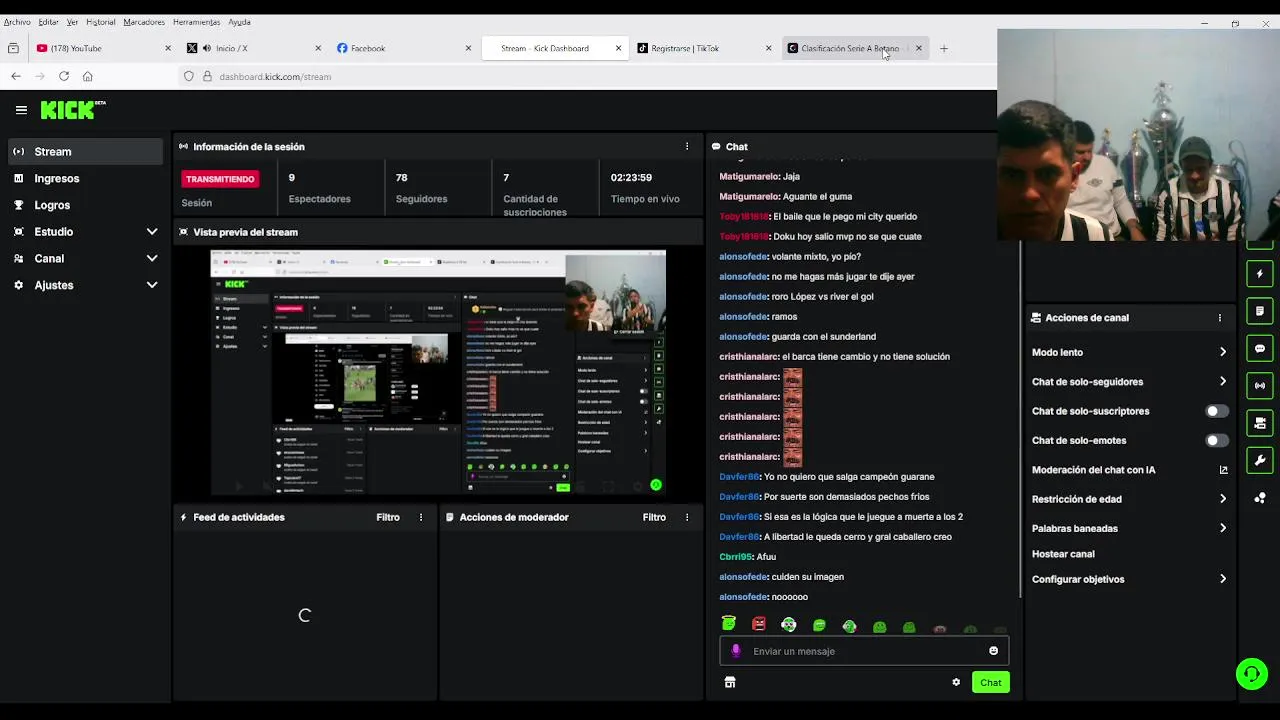Image resolution: width=1280 pixels, height=720 pixels.
Task: Click the document note sidebar icon
Action: tap(1260, 311)
